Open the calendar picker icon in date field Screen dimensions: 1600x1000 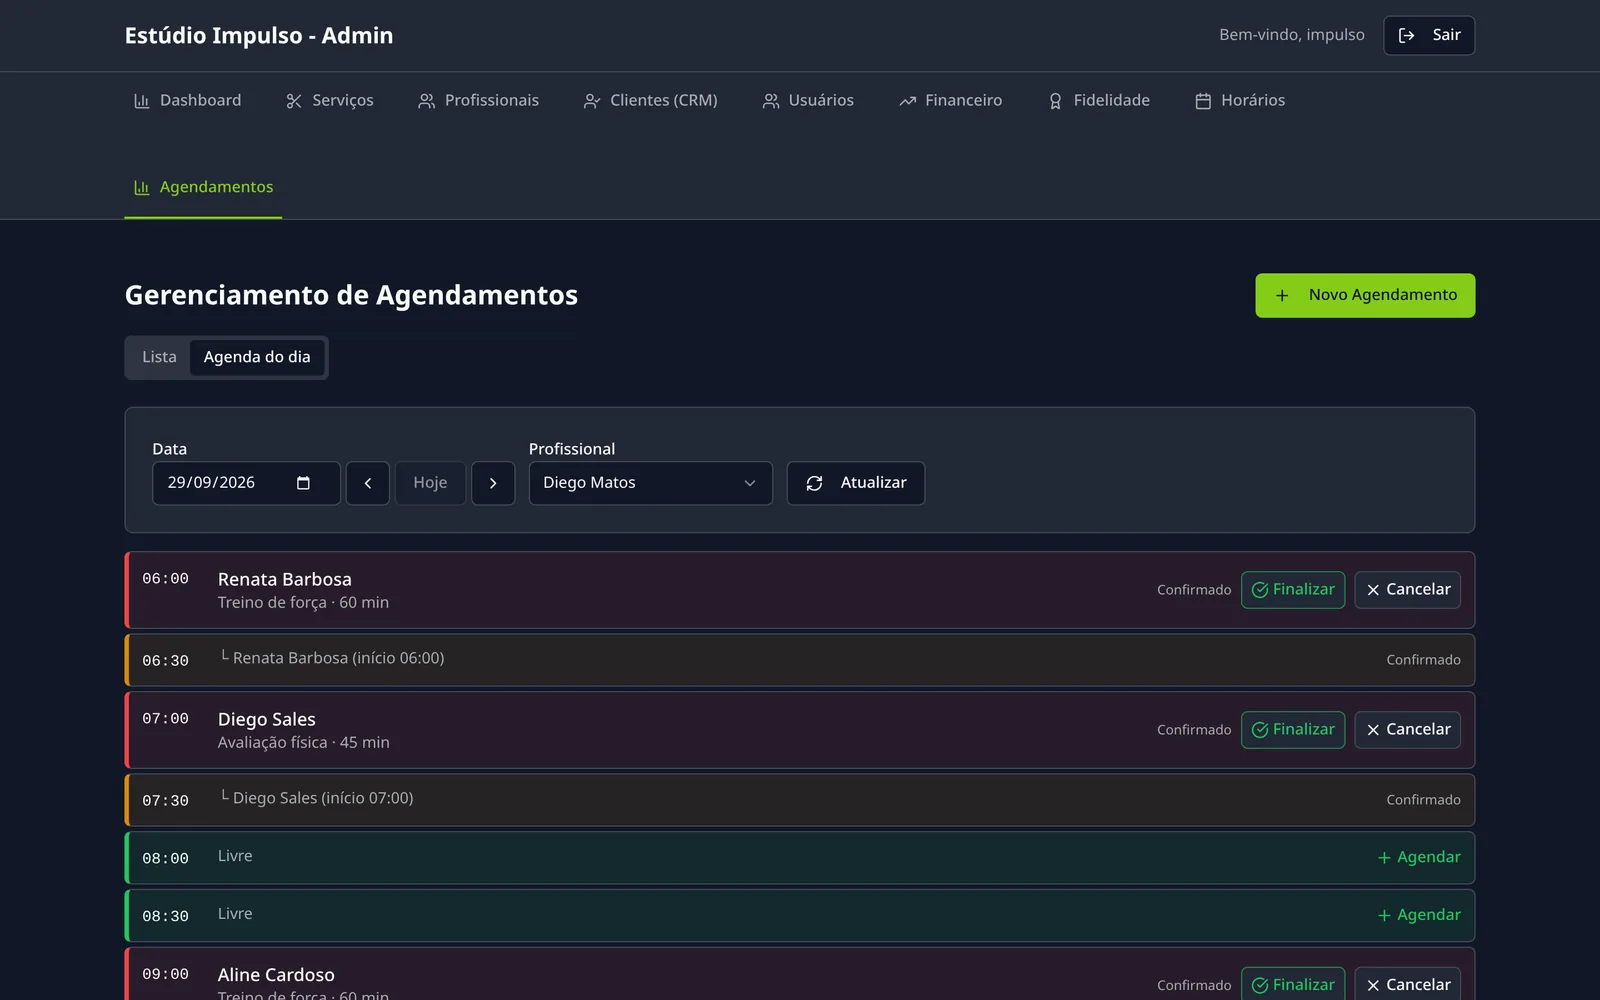(x=303, y=483)
